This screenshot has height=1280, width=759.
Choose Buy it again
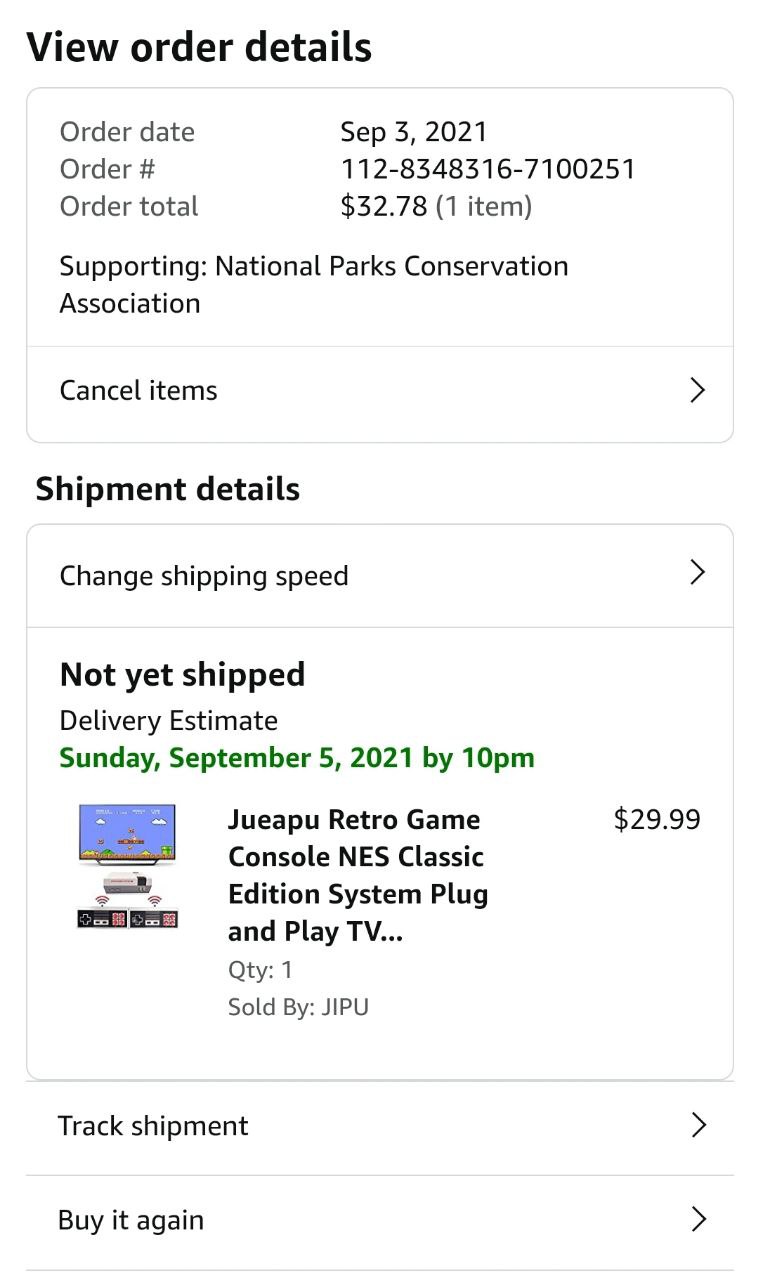[x=131, y=1220]
